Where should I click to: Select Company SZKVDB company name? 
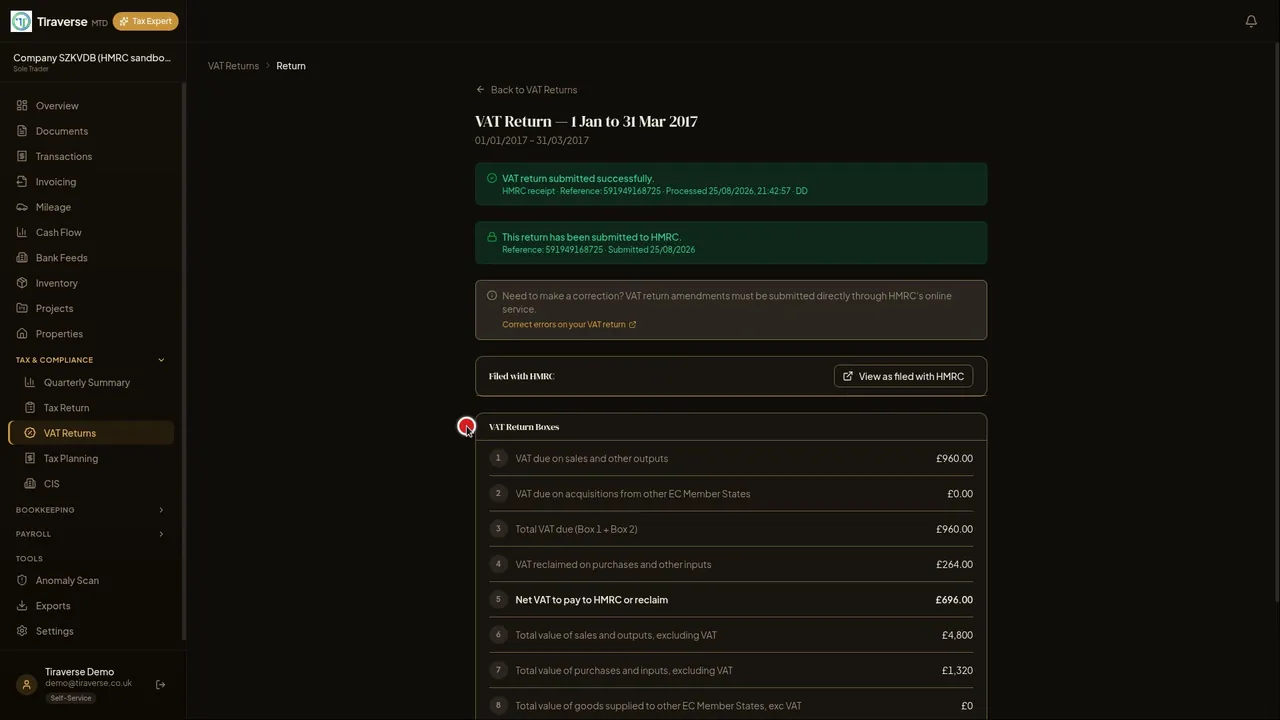pyautogui.click(x=92, y=58)
